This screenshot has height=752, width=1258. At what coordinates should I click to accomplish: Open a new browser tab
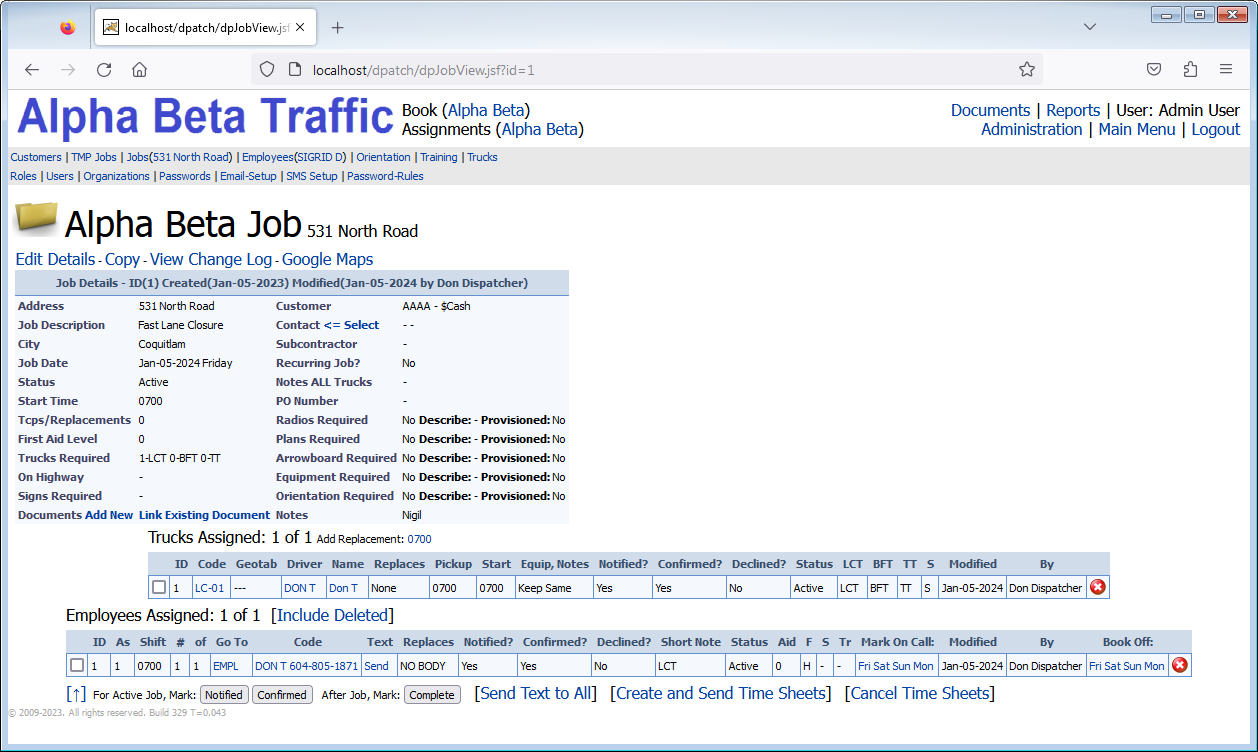tap(337, 27)
